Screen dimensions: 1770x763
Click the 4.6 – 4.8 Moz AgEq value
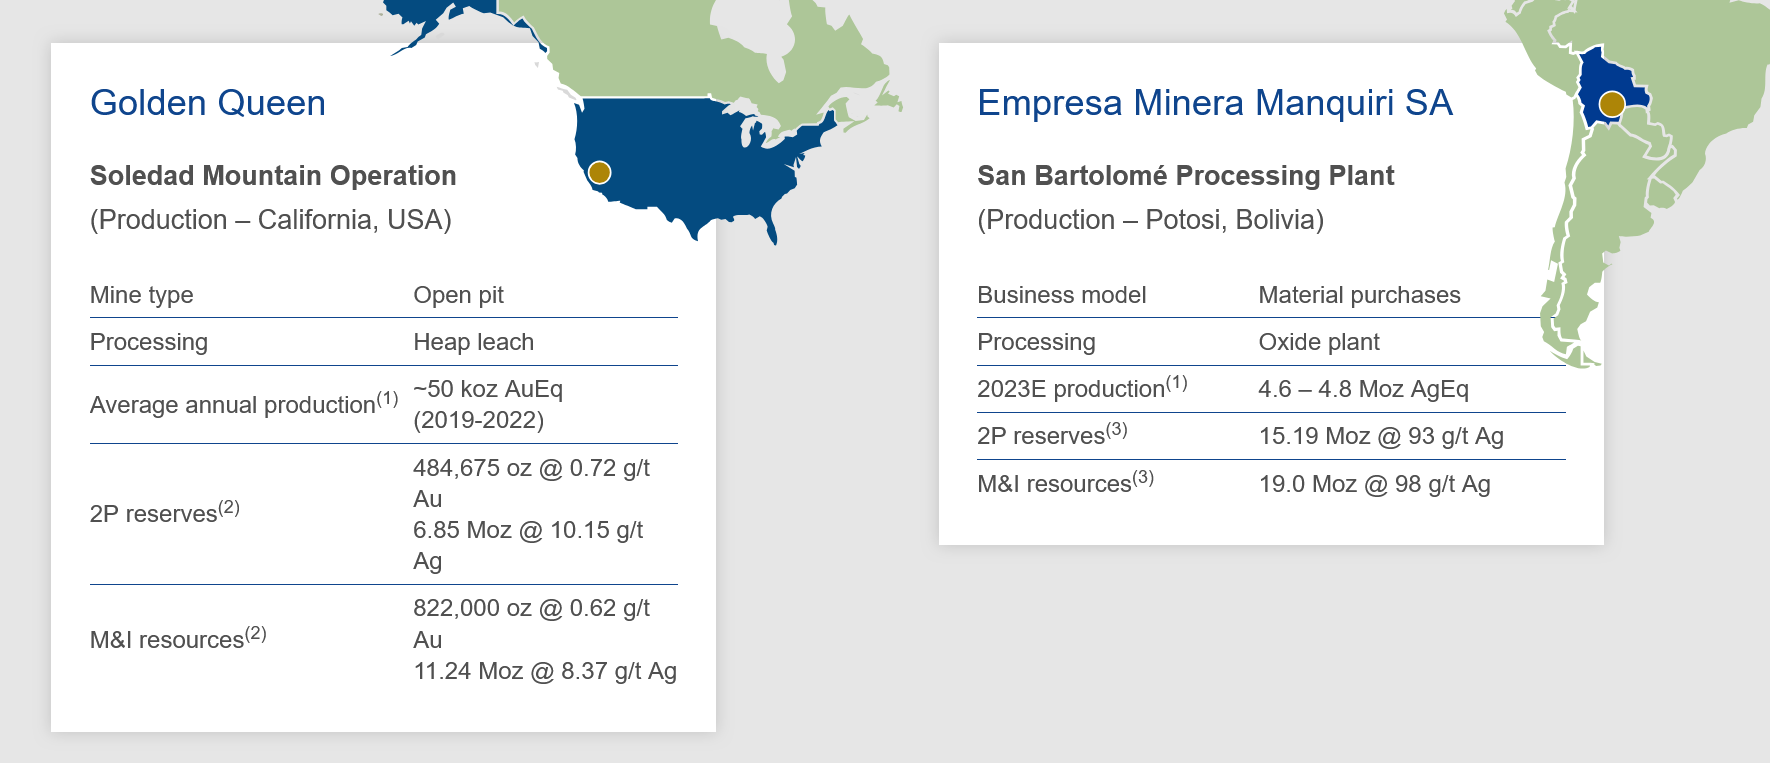point(1363,389)
